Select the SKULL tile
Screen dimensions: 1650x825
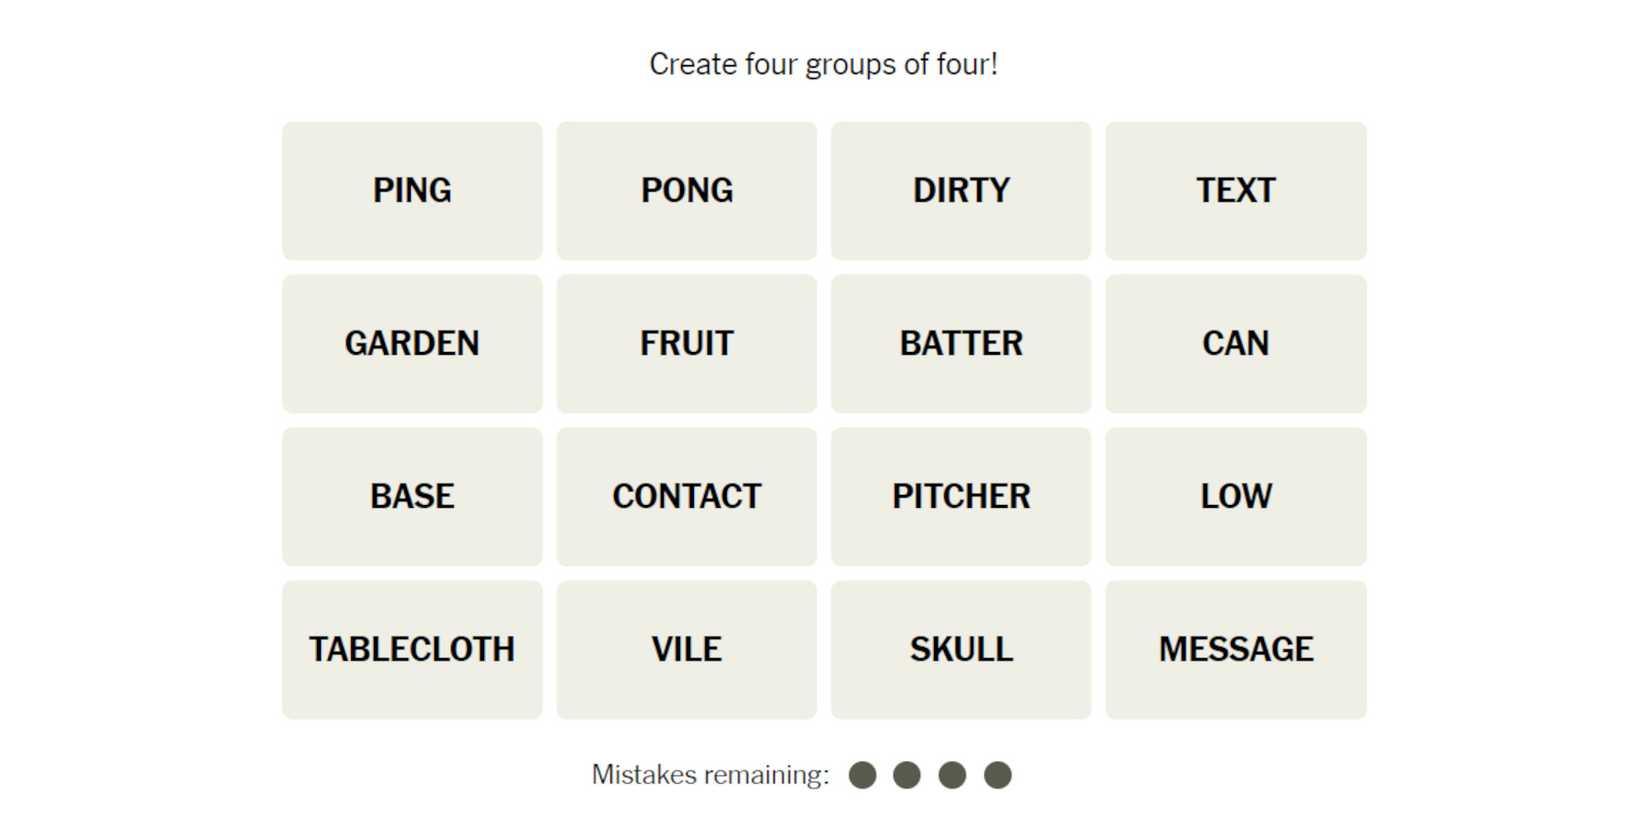point(960,649)
